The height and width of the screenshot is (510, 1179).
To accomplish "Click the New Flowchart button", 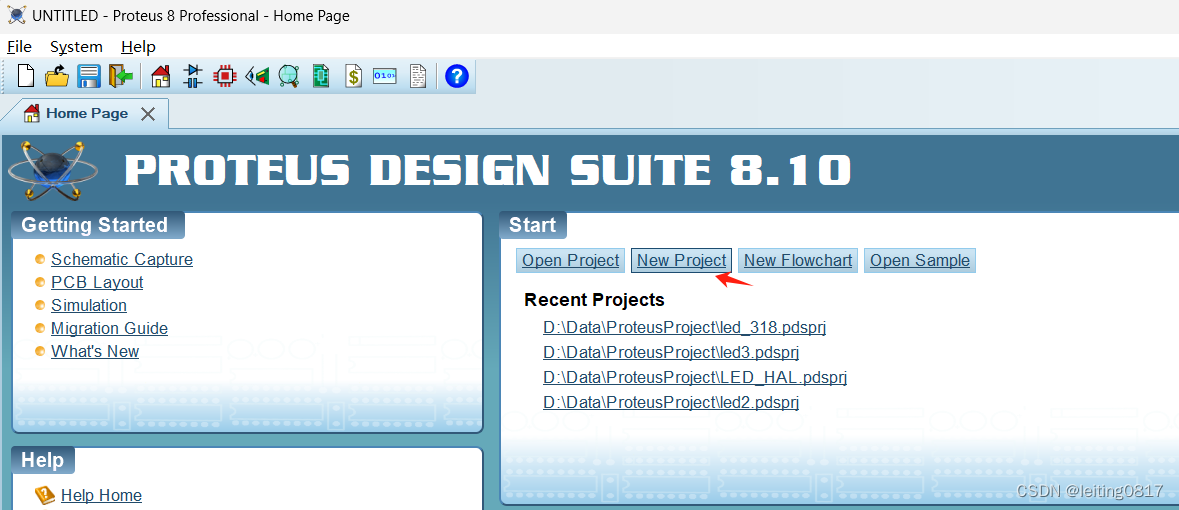I will pos(798,260).
